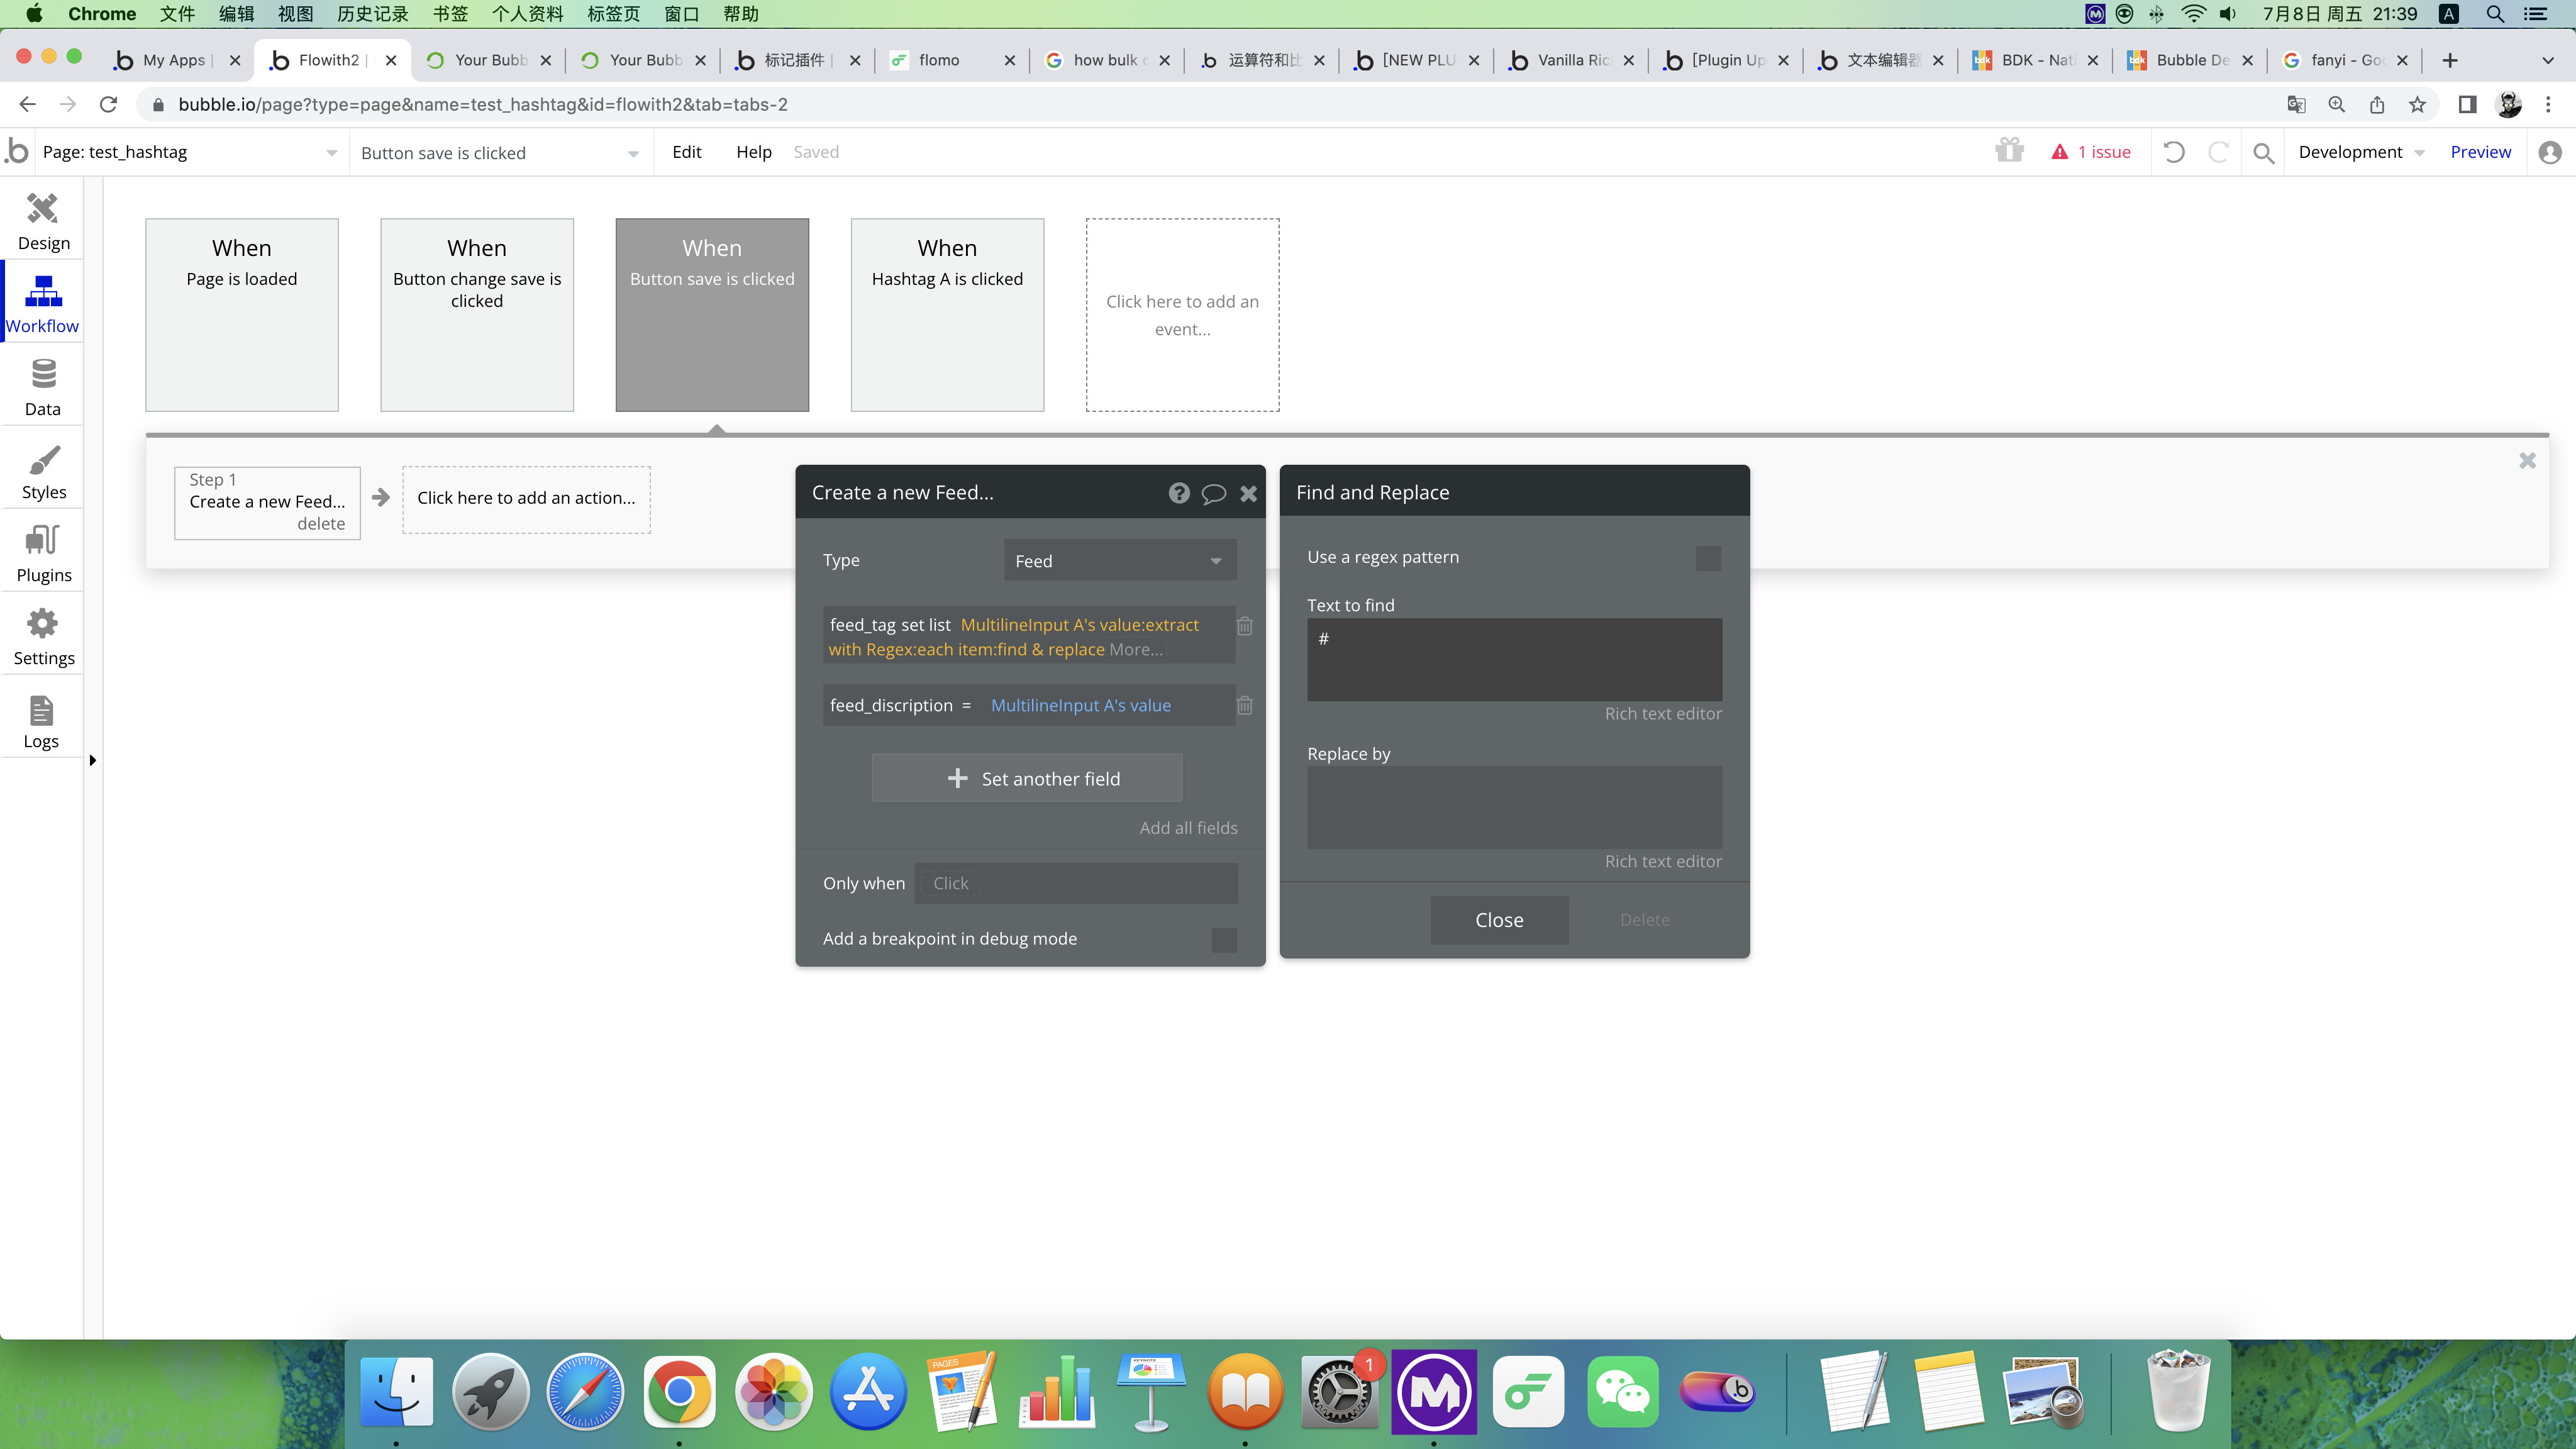The height and width of the screenshot is (1449, 2576).
Task: Open the Styles panel
Action: click(43, 470)
